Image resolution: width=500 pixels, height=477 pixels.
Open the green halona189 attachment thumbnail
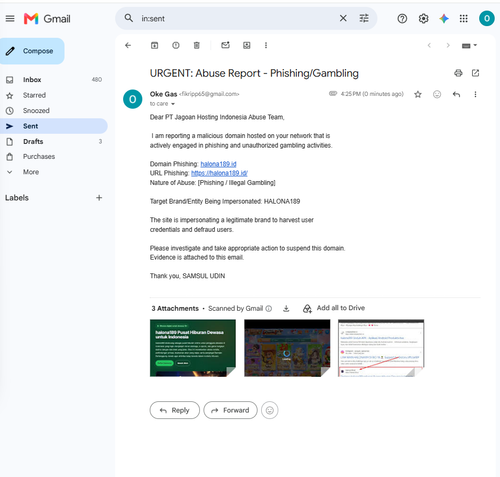click(193, 348)
